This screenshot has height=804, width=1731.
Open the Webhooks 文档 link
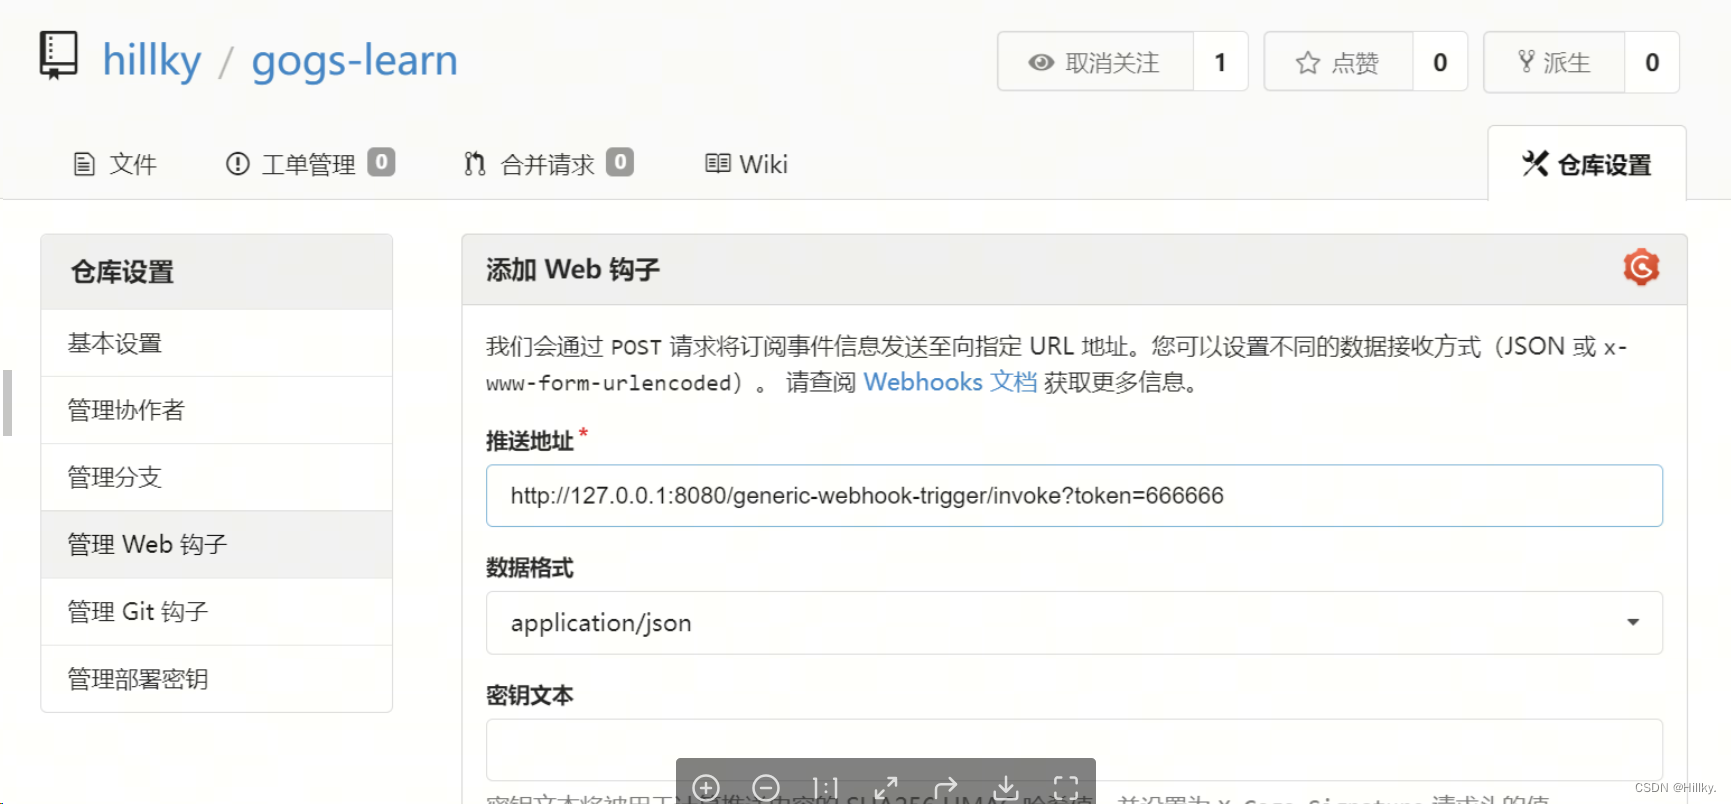coord(950,382)
